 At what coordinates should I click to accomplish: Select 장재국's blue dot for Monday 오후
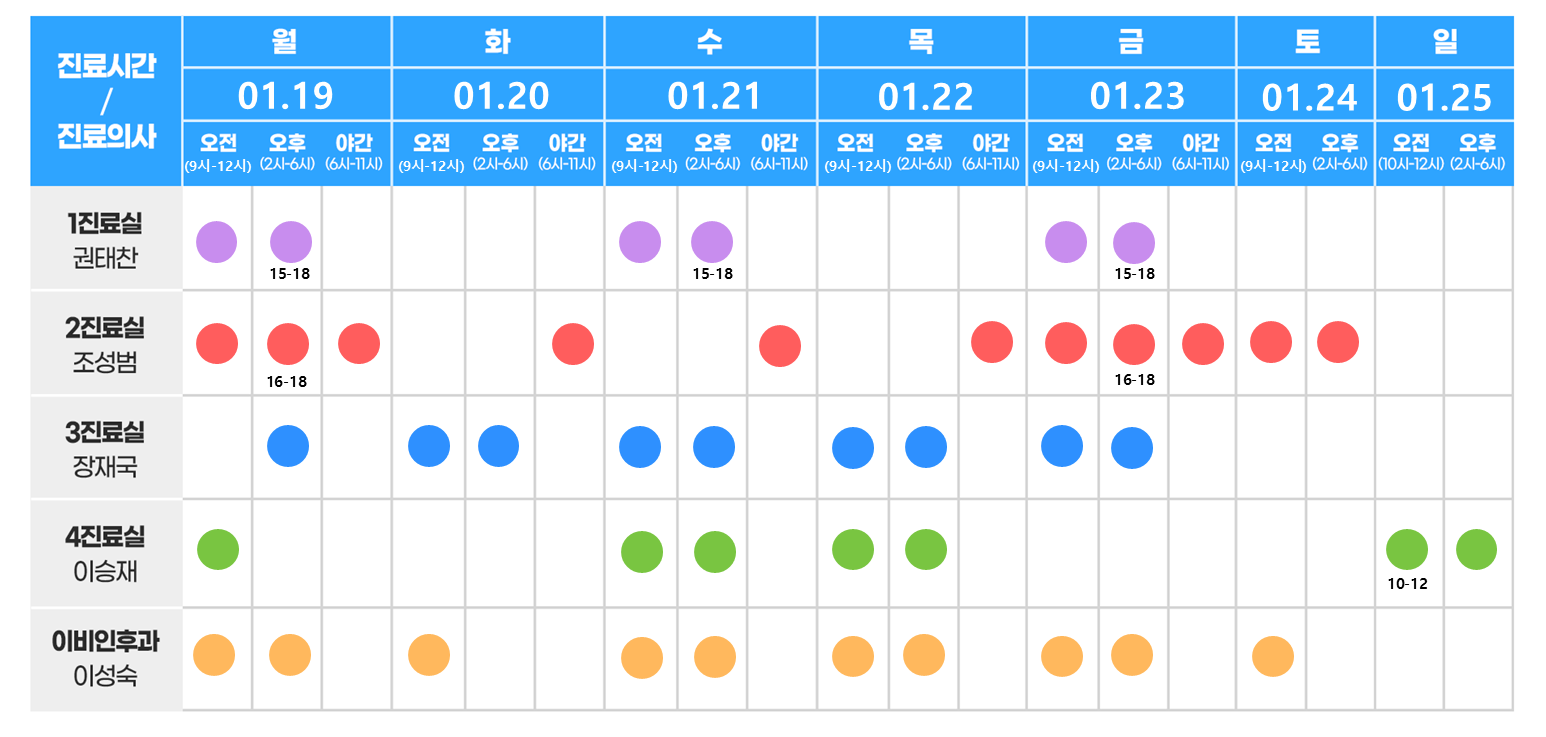pyautogui.click(x=288, y=446)
